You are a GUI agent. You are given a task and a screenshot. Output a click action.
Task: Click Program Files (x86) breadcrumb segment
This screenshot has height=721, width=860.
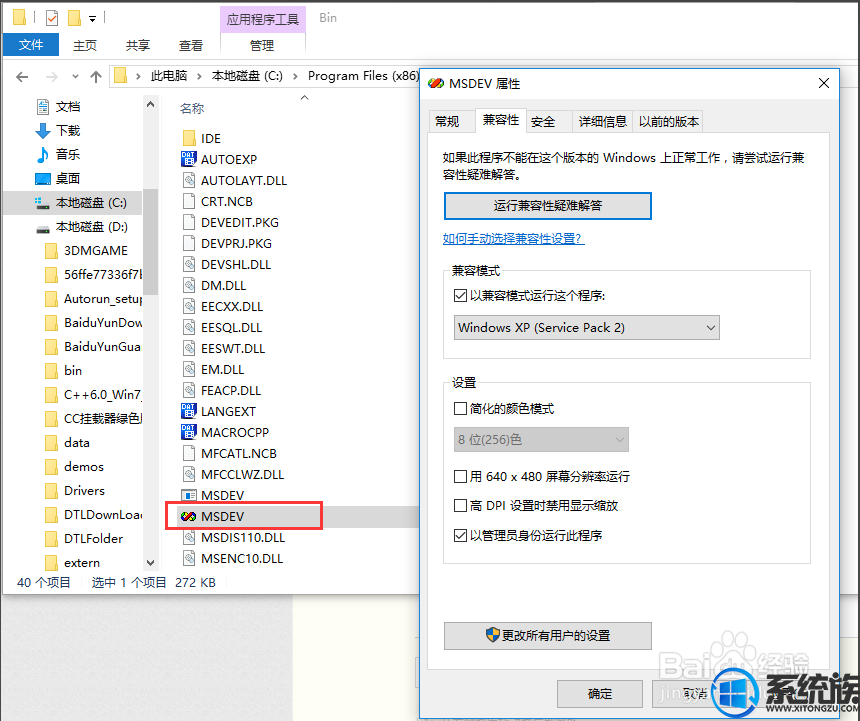pos(363,76)
